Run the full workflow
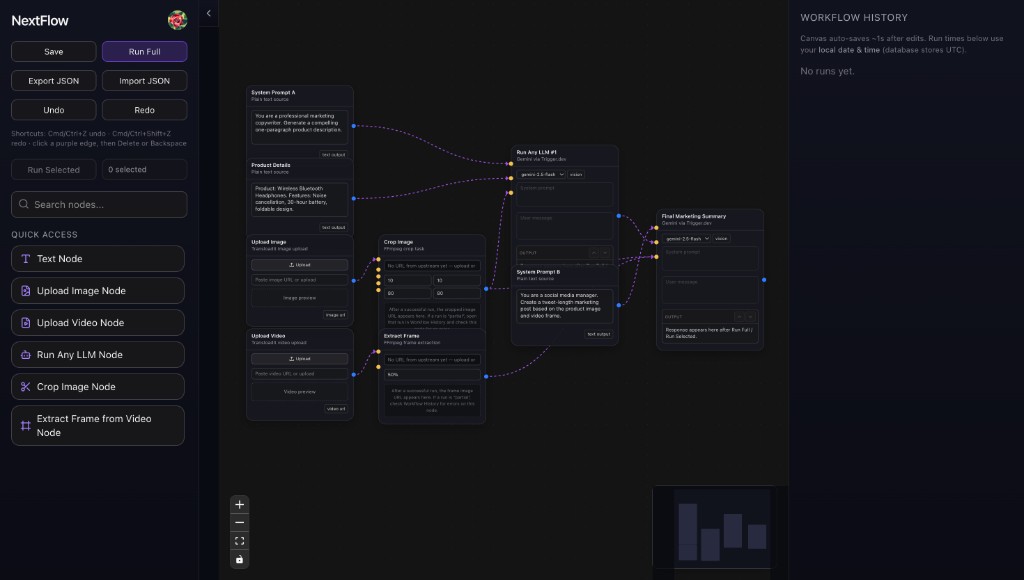1024x580 pixels. 144,52
